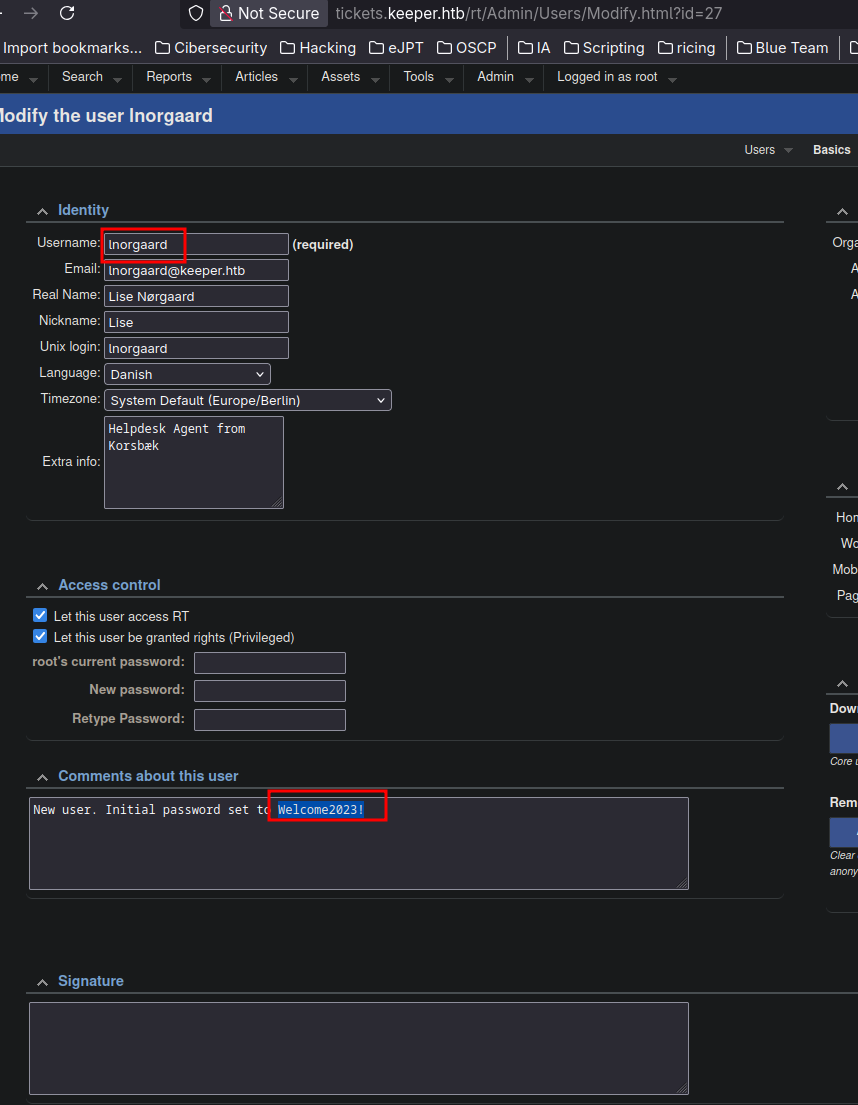Click the Nickname field
This screenshot has width=858, height=1105.
[x=196, y=322]
